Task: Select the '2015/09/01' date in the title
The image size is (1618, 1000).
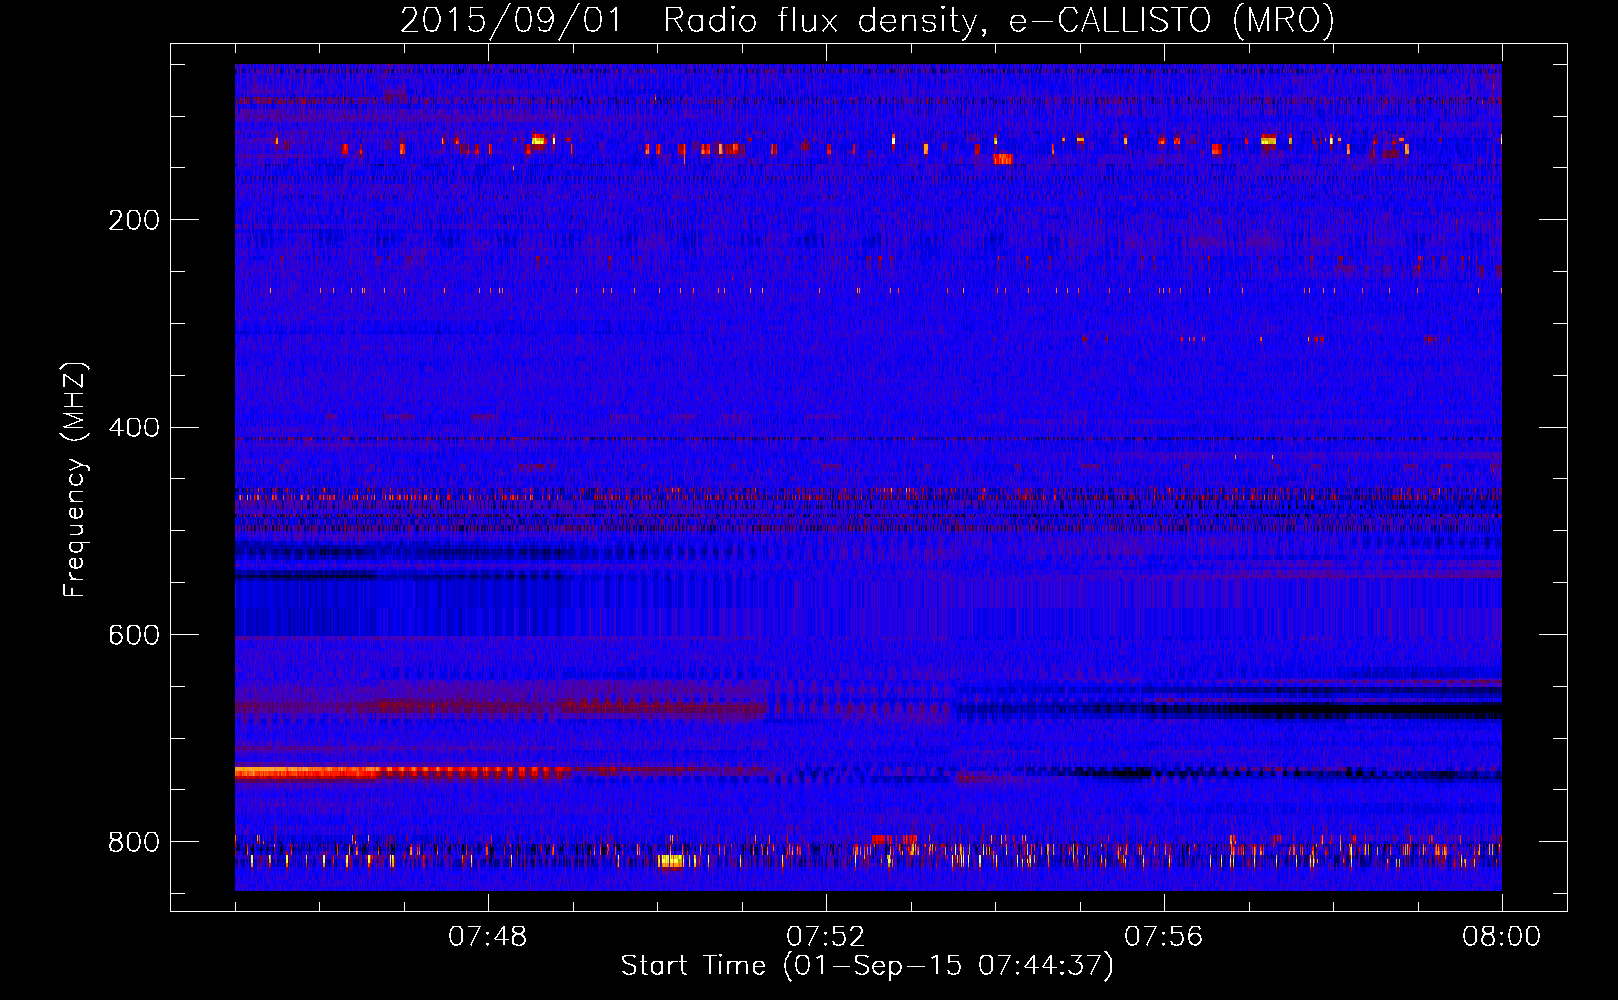Action: (511, 21)
